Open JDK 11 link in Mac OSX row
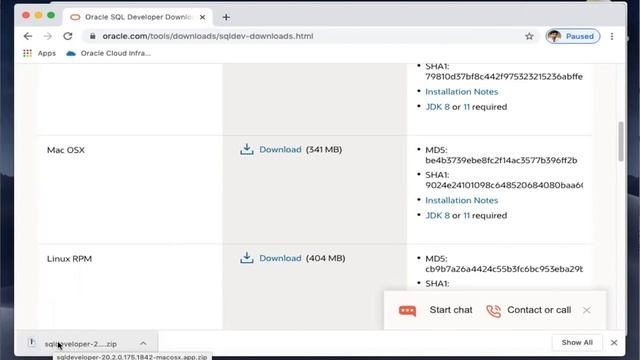The height and width of the screenshot is (360, 640). [x=467, y=216]
